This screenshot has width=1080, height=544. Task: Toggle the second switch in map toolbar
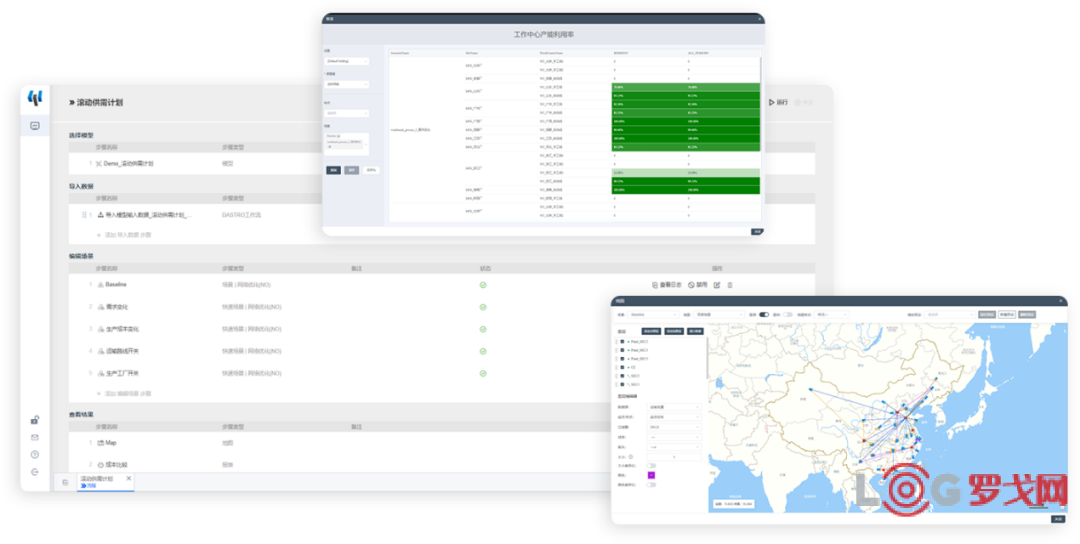point(787,314)
